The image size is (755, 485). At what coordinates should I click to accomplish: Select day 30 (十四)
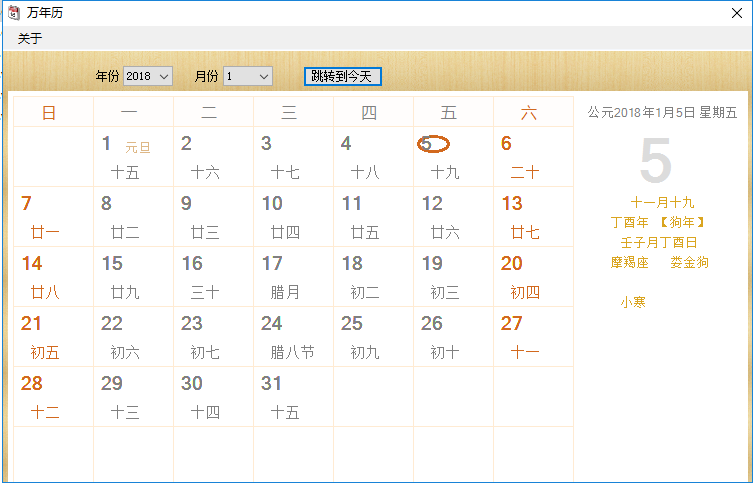213,396
